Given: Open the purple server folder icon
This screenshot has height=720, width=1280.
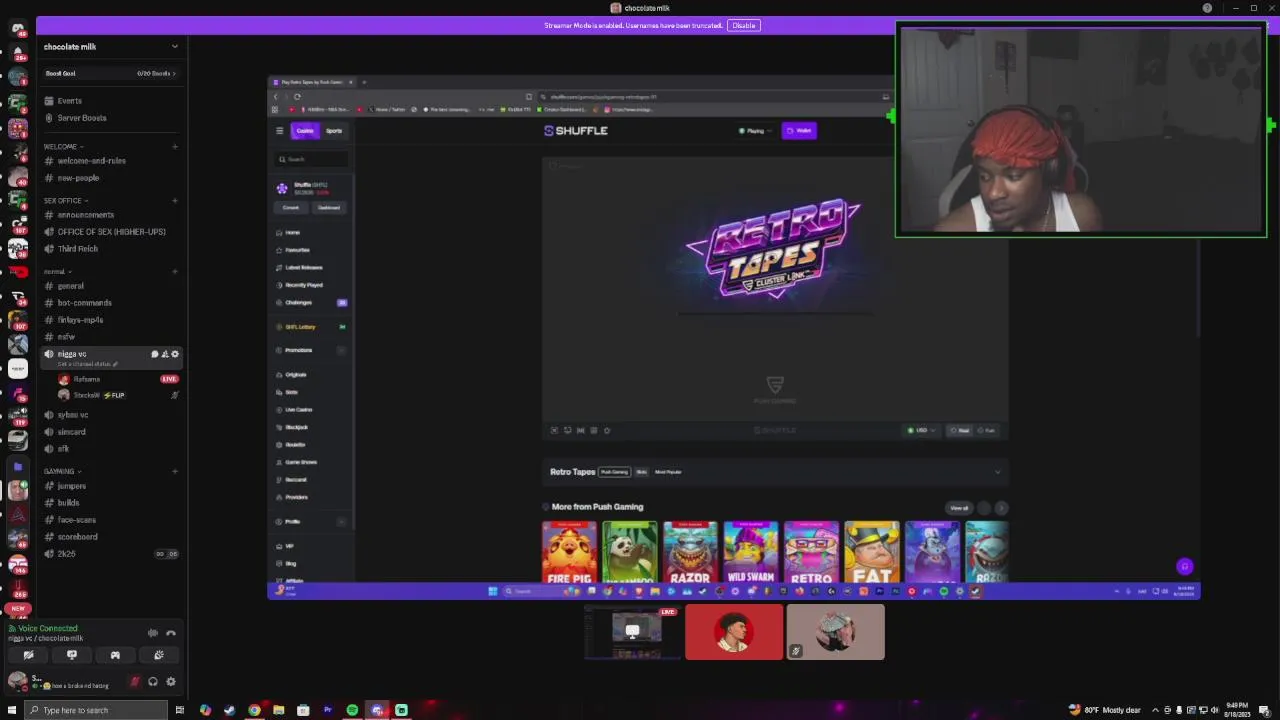Looking at the screenshot, I should pyautogui.click(x=18, y=467).
